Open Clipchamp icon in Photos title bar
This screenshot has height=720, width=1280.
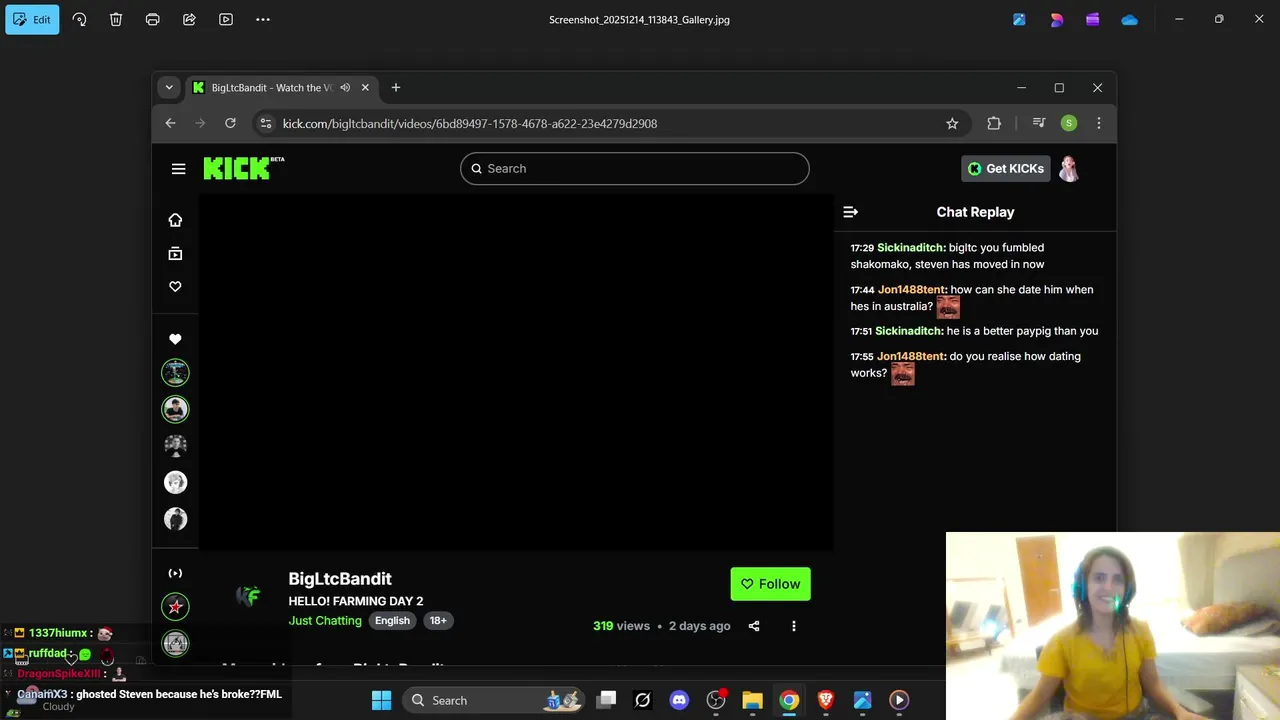(1092, 19)
